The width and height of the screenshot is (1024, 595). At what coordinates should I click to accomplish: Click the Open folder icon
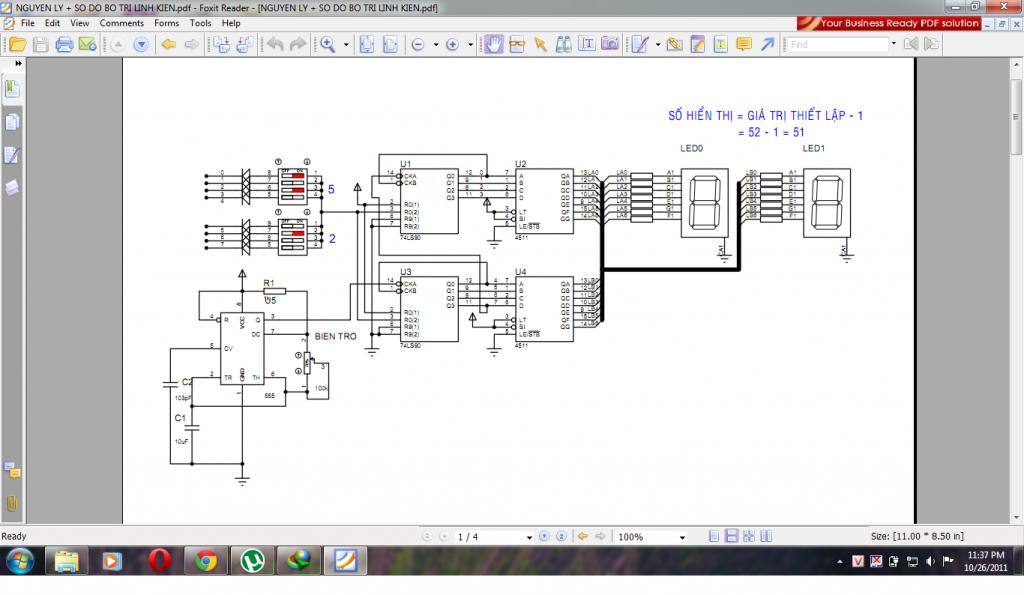click(x=17, y=44)
